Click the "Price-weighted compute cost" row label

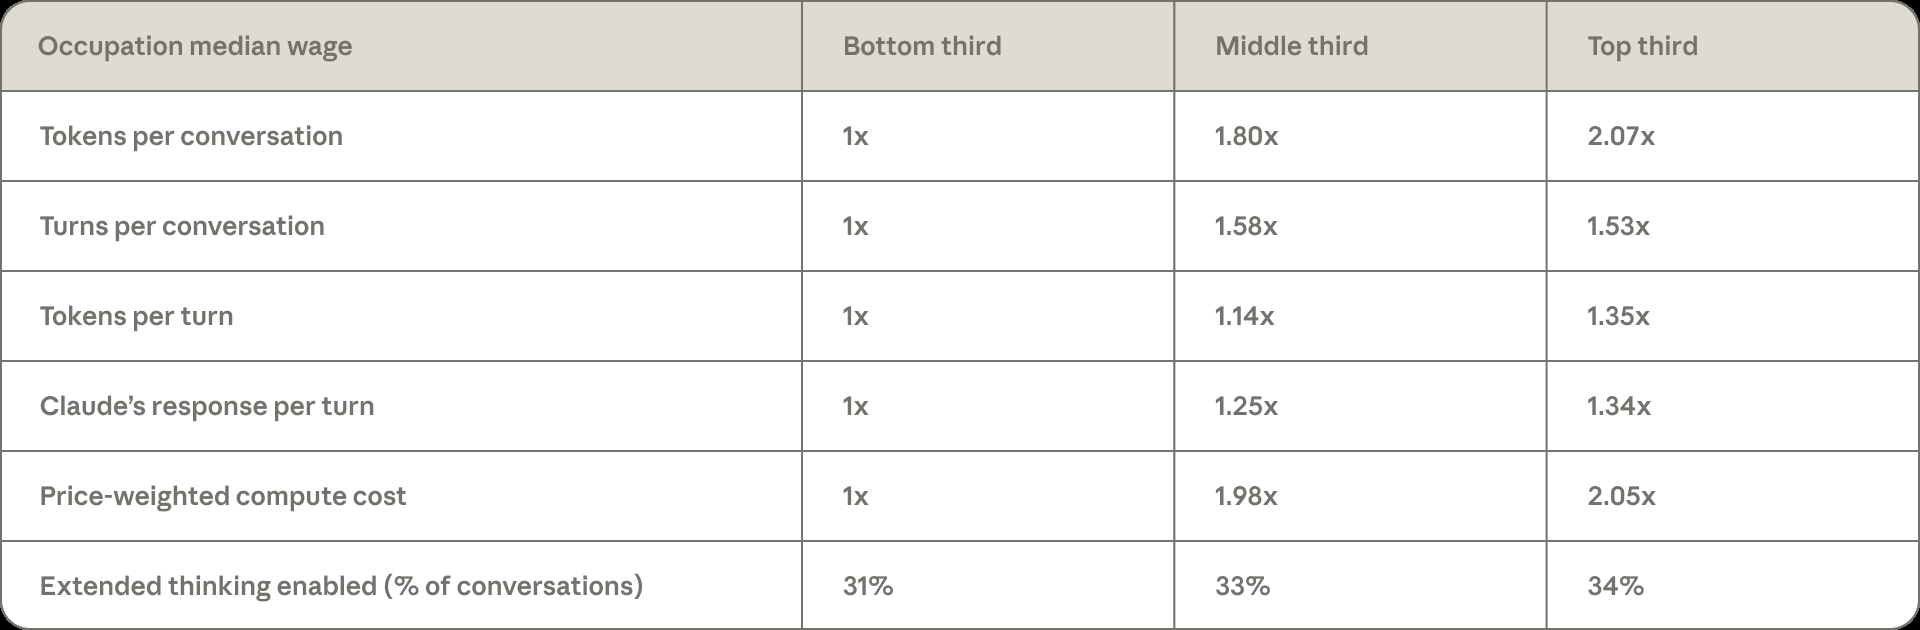tap(223, 496)
